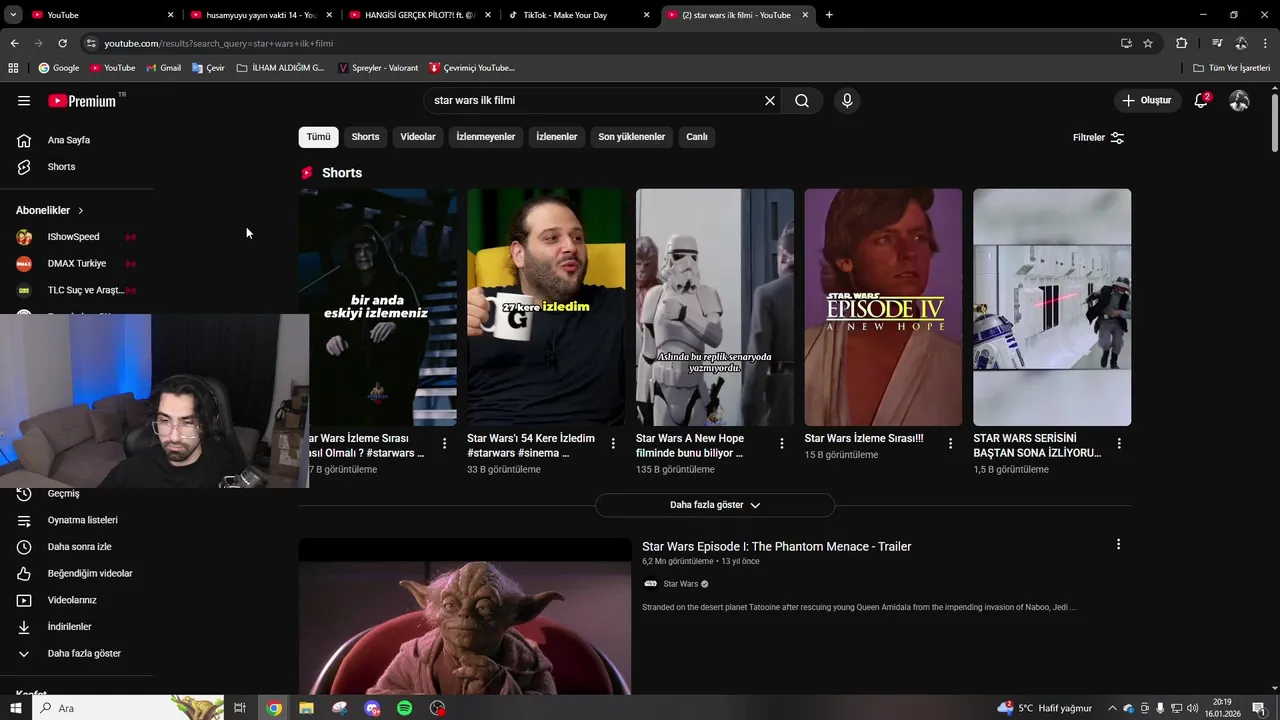Open the YouTube hamburger guide menu
This screenshot has height=720, width=1280.
pyautogui.click(x=24, y=100)
